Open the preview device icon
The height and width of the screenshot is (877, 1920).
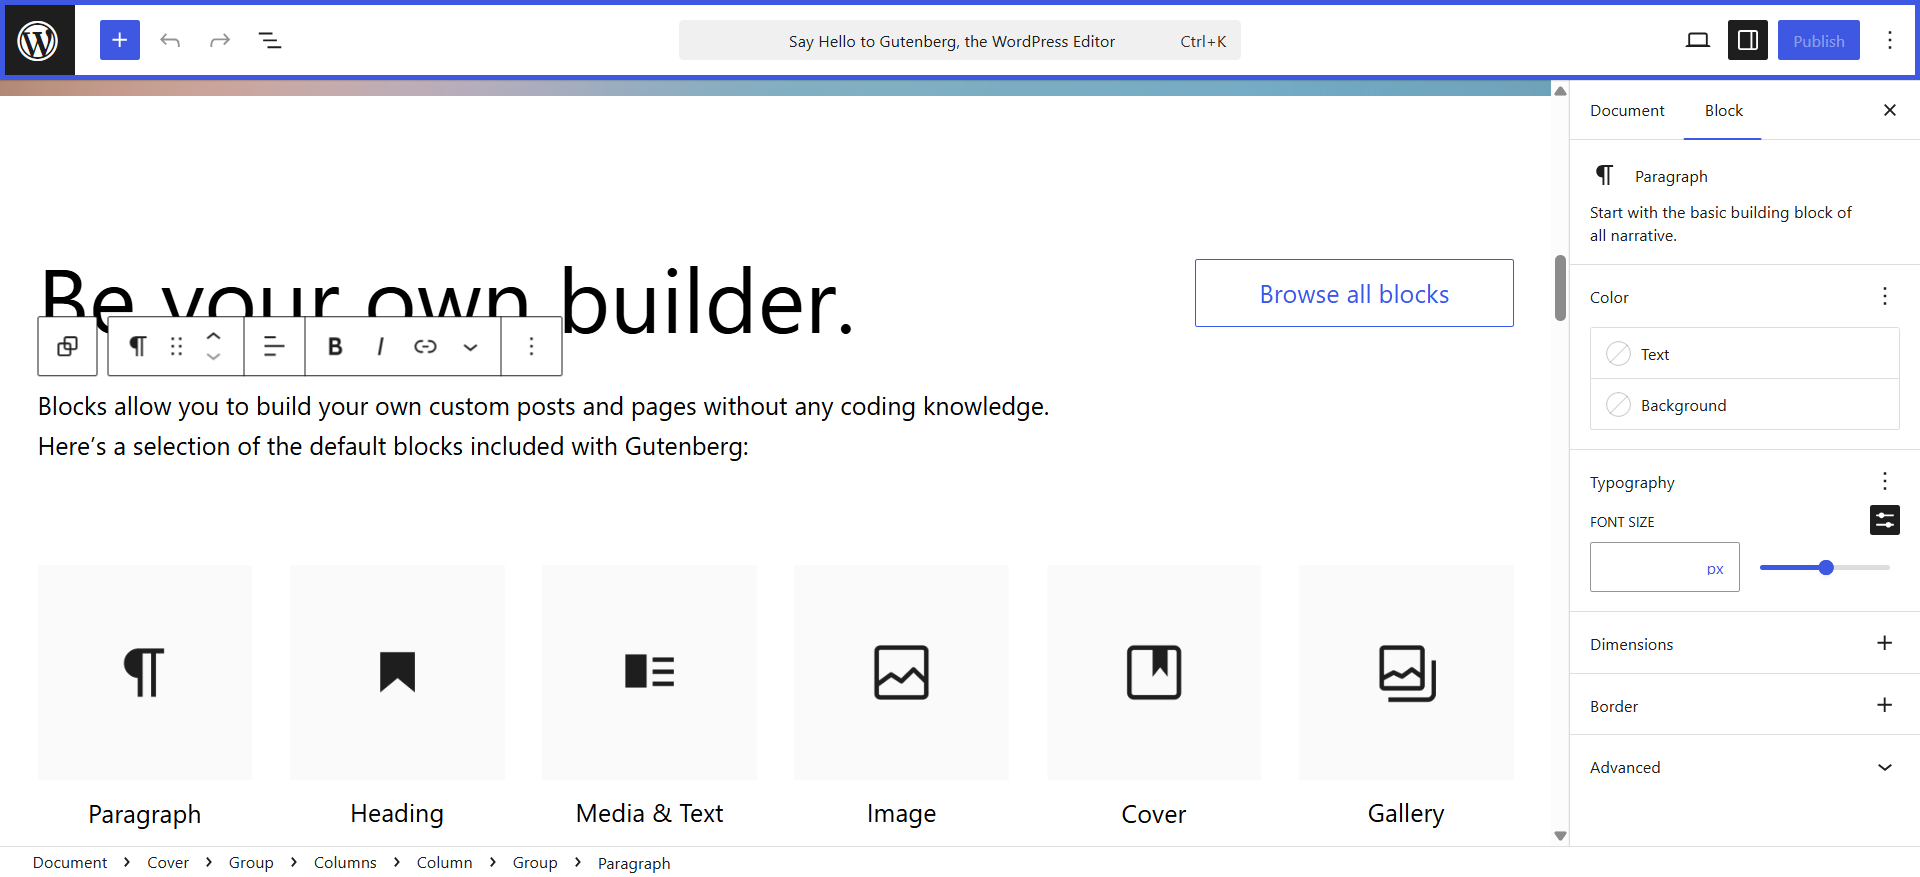point(1698,40)
